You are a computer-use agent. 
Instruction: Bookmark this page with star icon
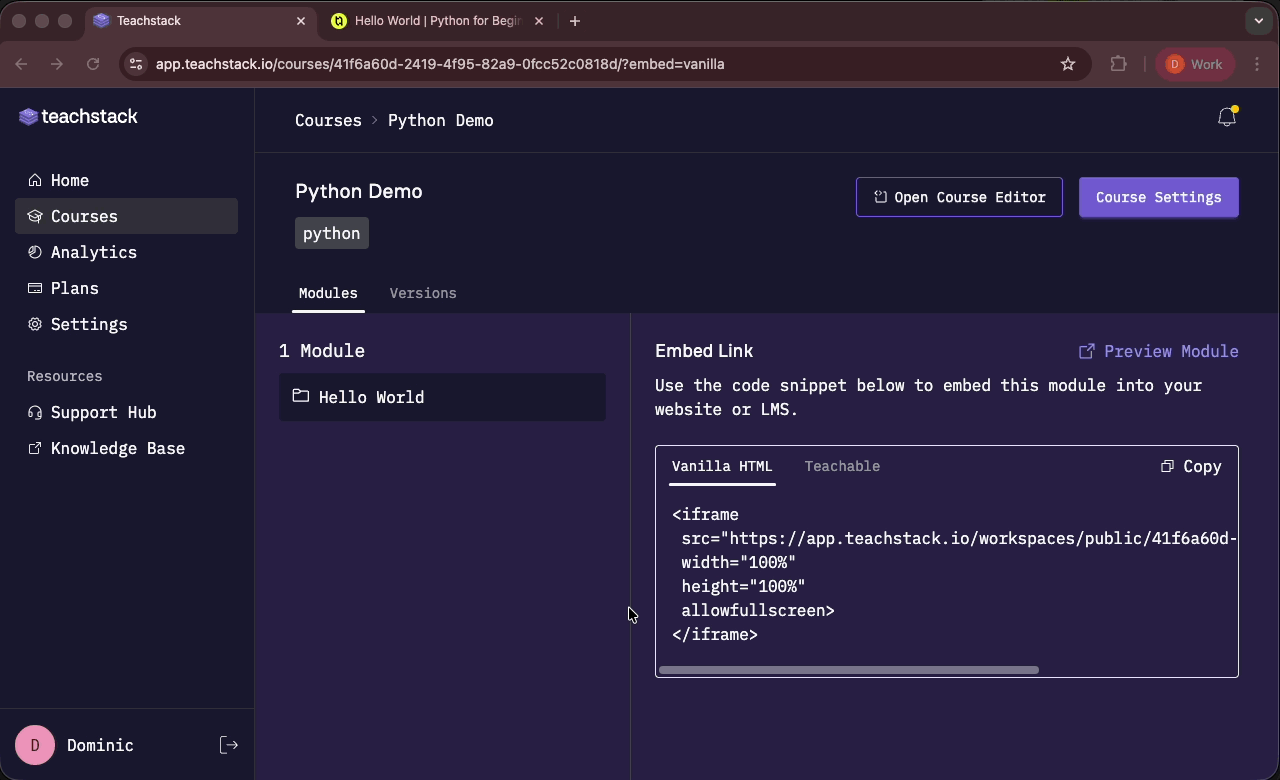click(x=1068, y=64)
